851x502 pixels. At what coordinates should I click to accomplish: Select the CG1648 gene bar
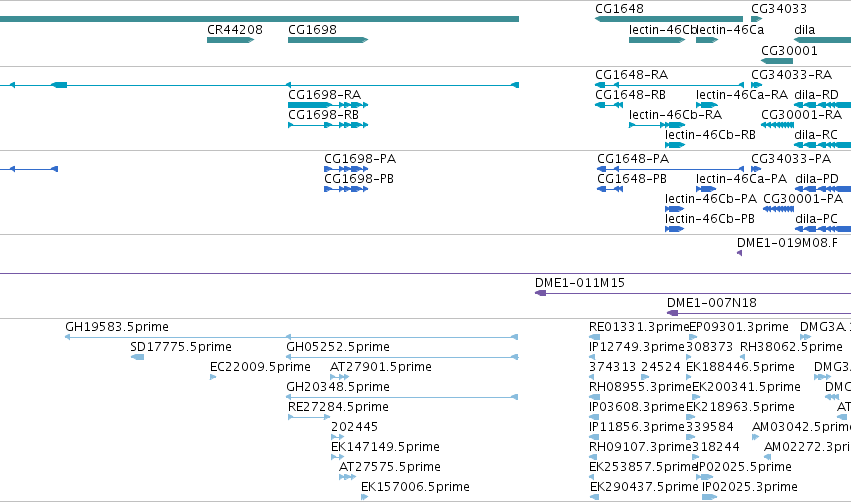click(x=669, y=19)
